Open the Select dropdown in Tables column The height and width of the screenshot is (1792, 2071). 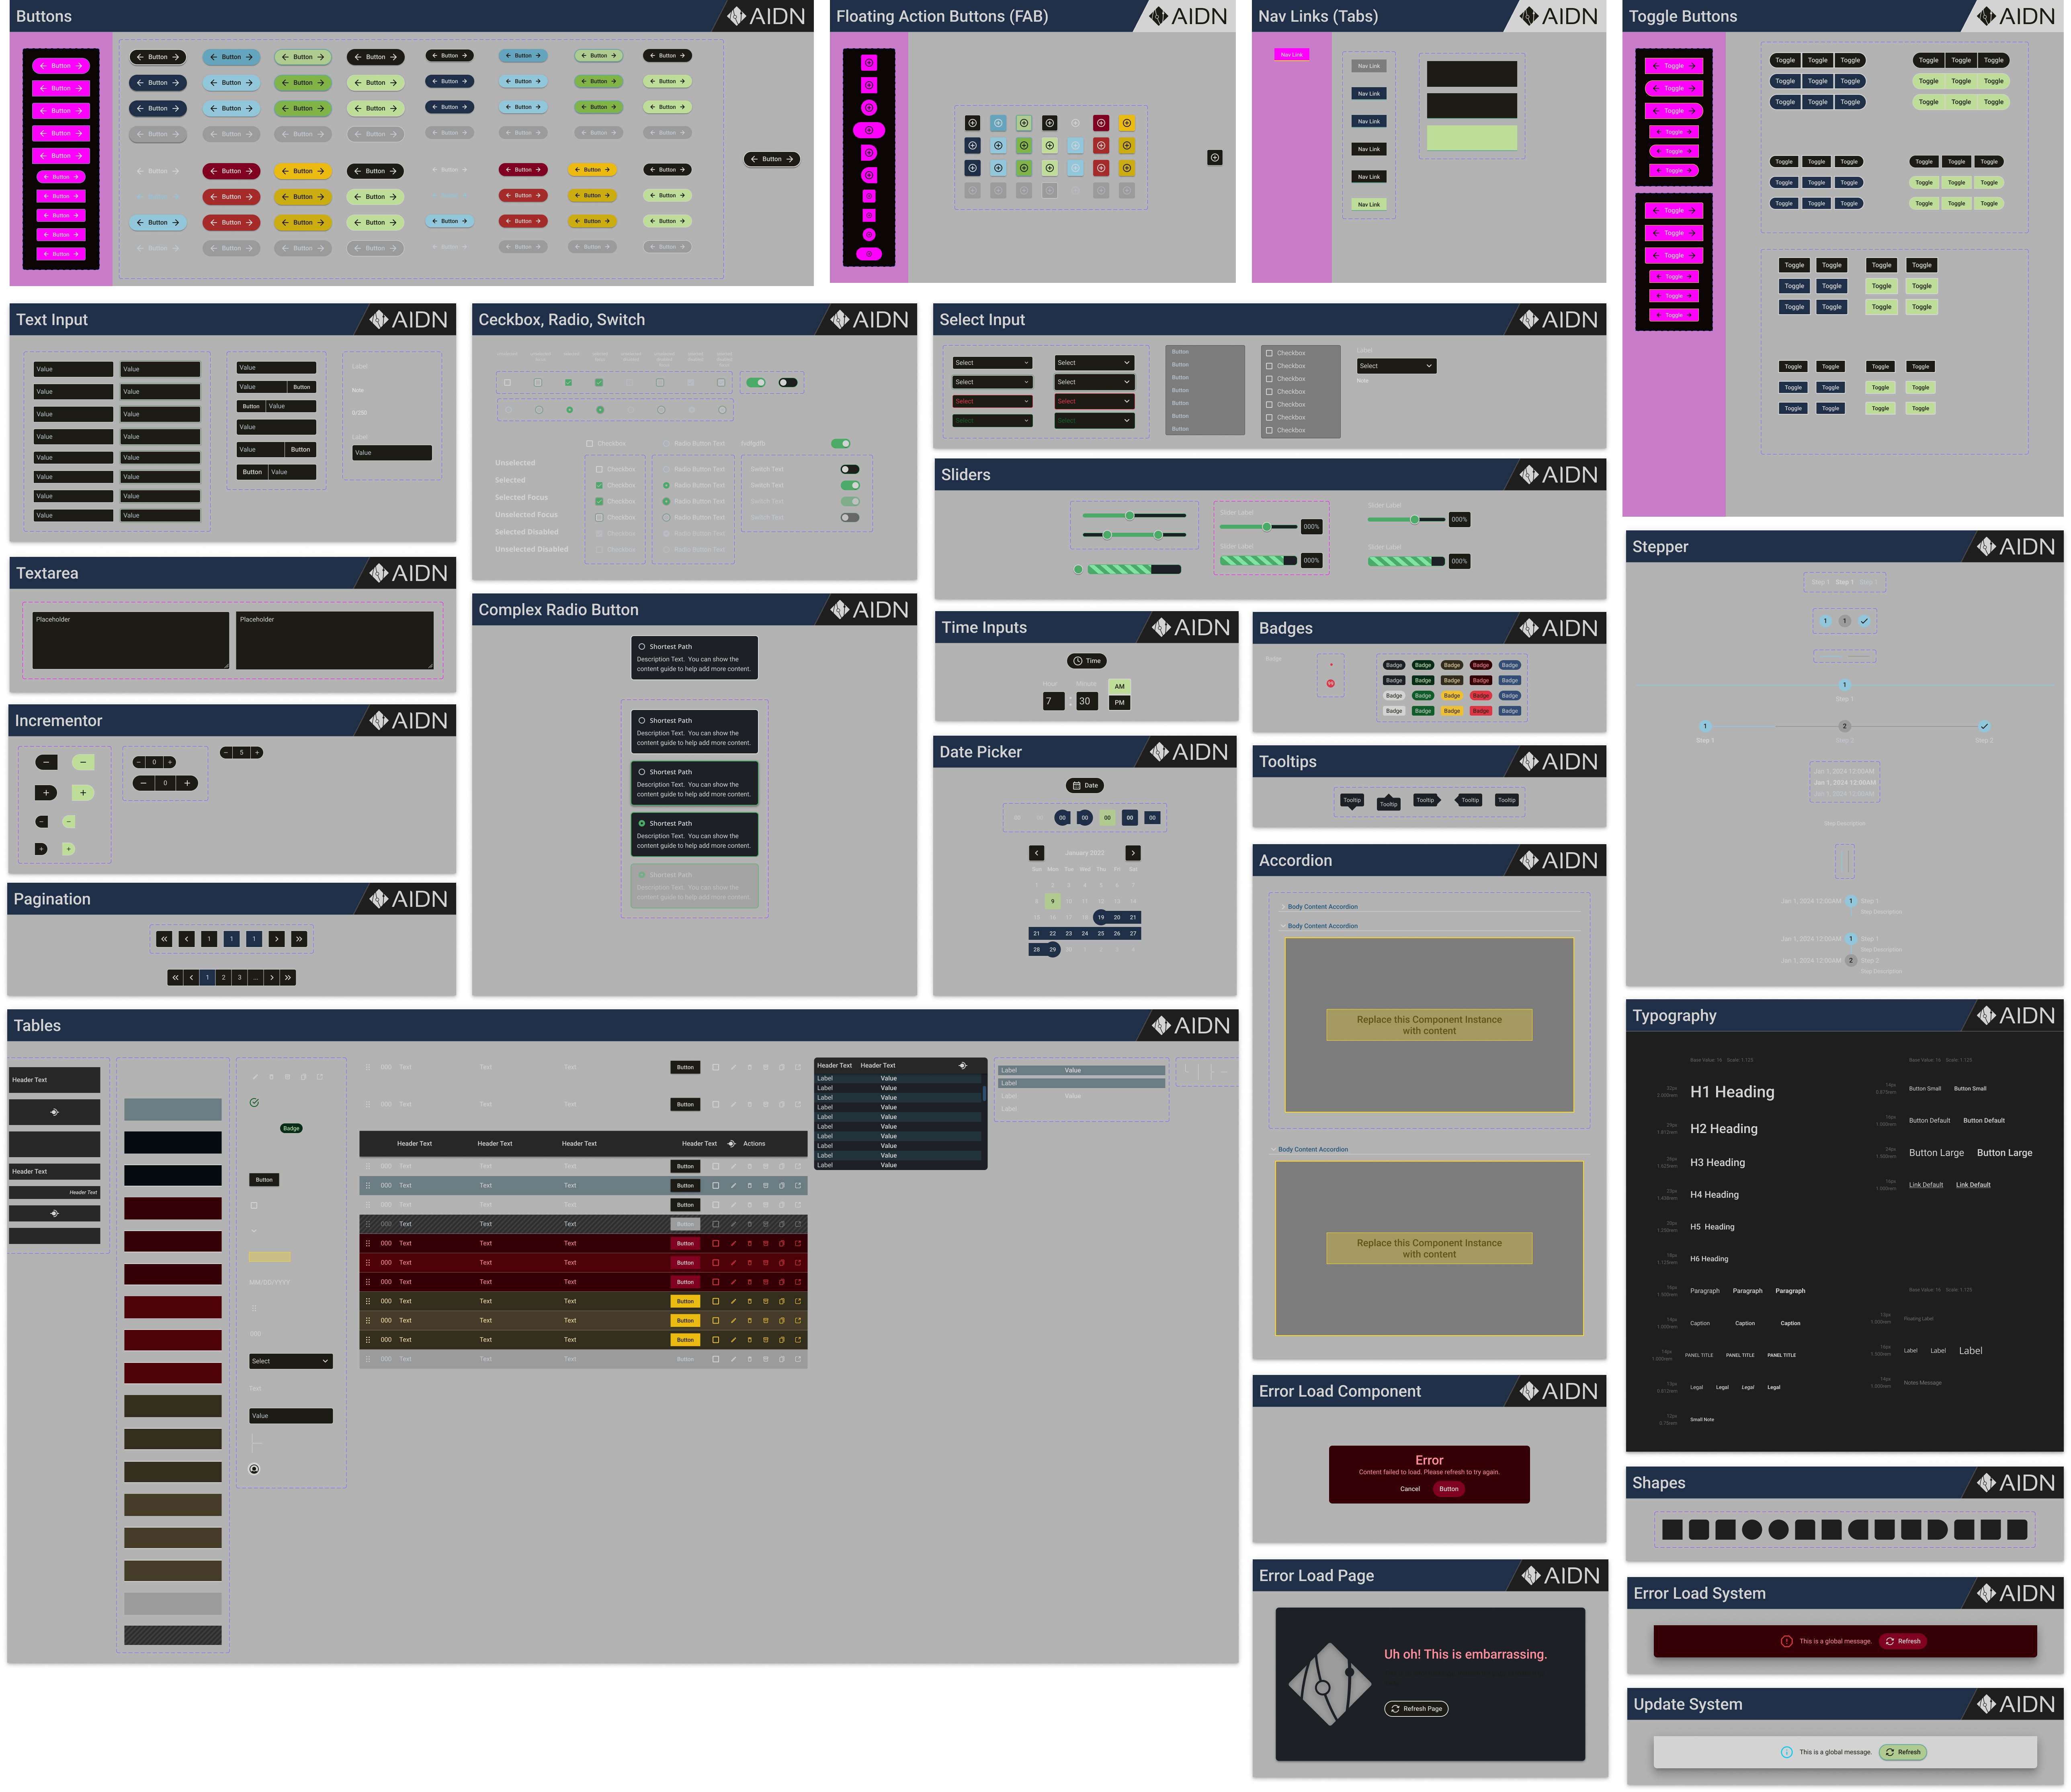(x=290, y=1361)
